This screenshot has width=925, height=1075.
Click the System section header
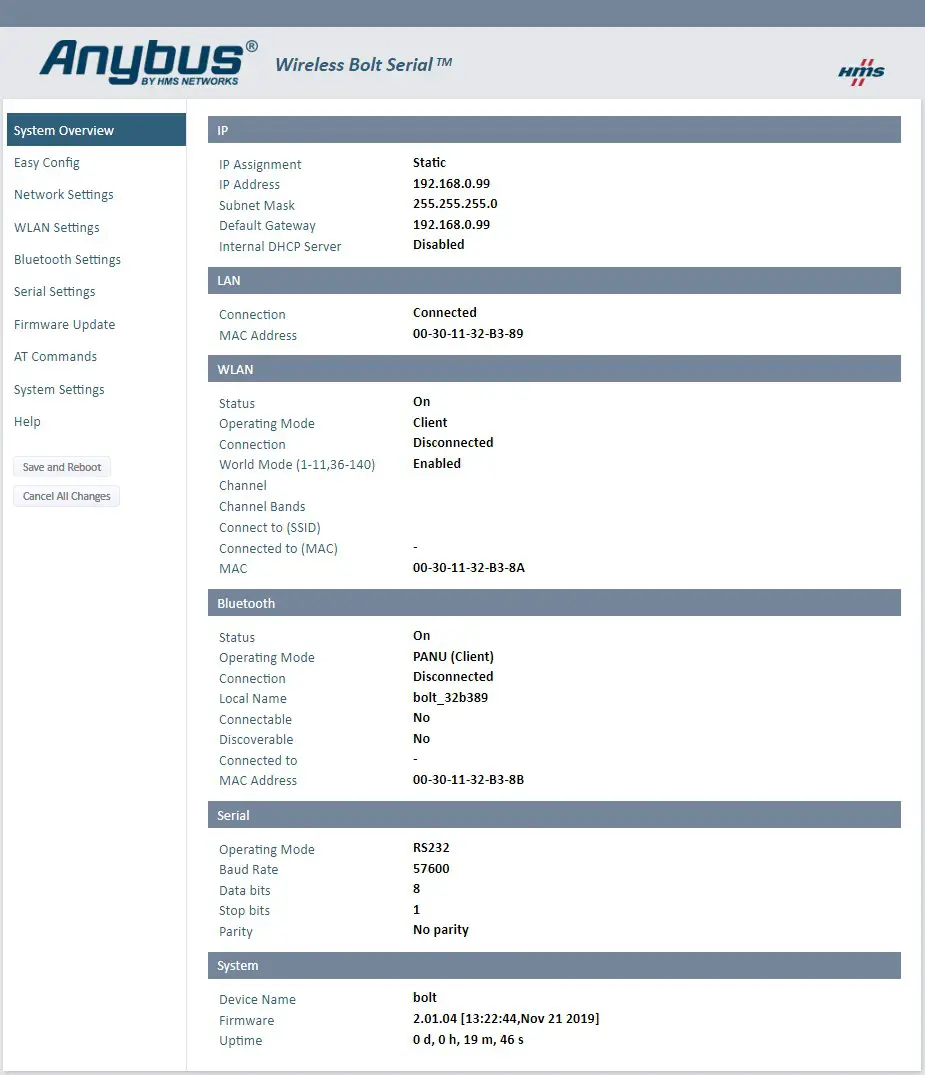pos(554,965)
